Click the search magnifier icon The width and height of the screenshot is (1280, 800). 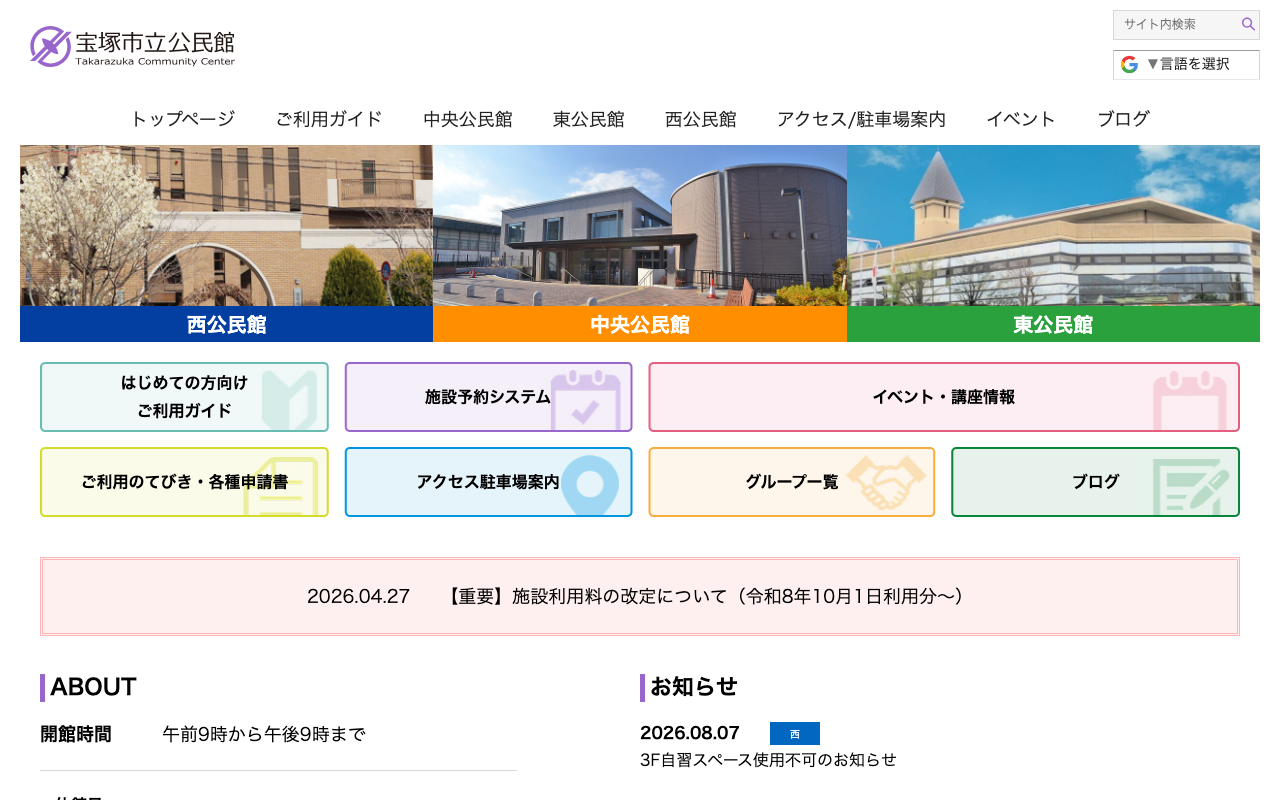pos(1248,24)
